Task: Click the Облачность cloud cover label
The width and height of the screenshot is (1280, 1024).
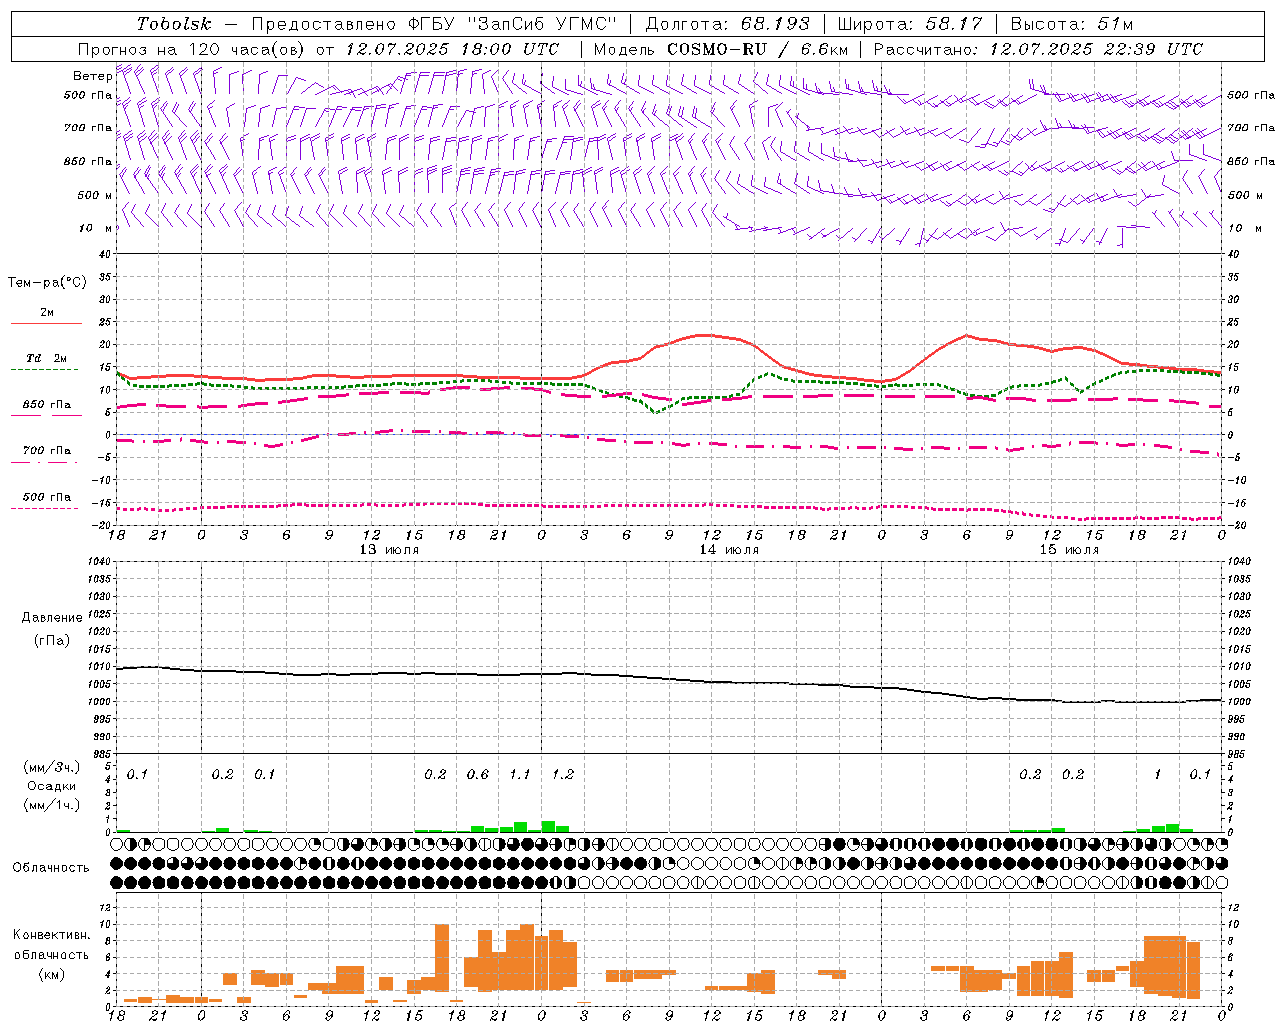Action: point(51,868)
